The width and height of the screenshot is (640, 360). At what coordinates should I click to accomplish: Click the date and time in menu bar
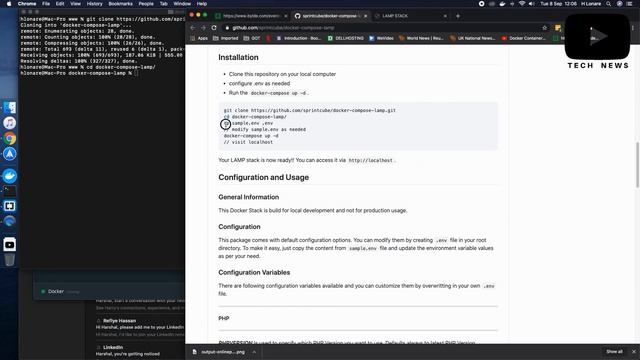click(558, 4)
